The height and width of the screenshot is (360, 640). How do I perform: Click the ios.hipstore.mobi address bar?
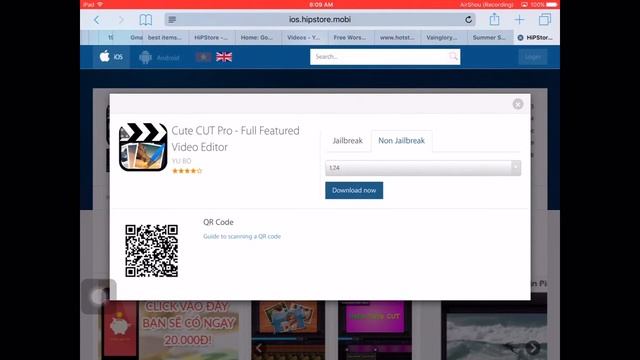point(320,19)
